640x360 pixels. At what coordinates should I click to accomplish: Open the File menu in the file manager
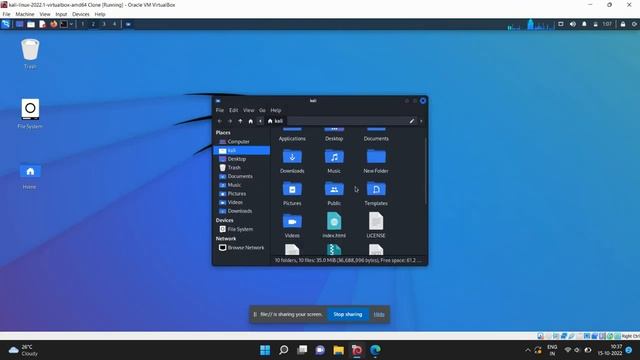pyautogui.click(x=220, y=110)
